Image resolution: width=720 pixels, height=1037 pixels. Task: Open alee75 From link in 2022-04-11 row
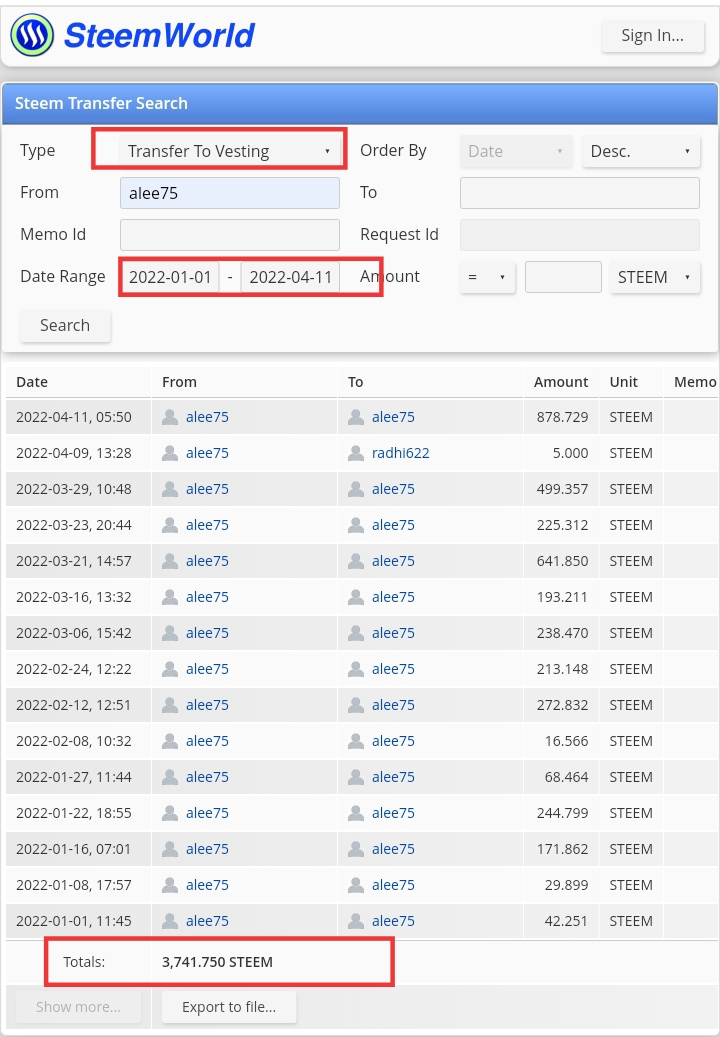pyautogui.click(x=207, y=417)
